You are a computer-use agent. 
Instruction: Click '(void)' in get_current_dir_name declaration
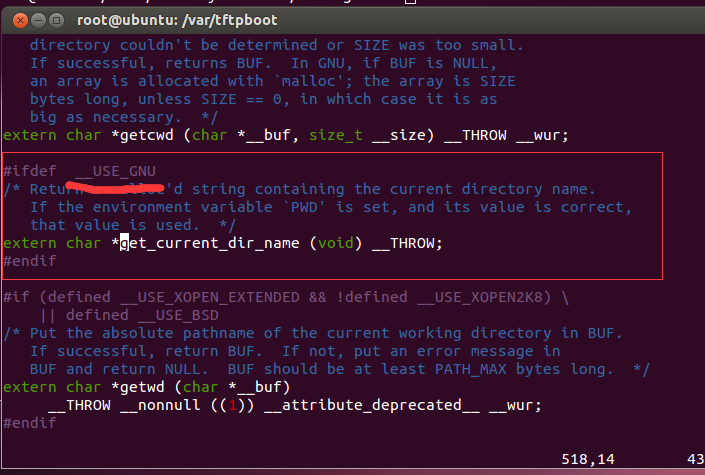click(335, 243)
